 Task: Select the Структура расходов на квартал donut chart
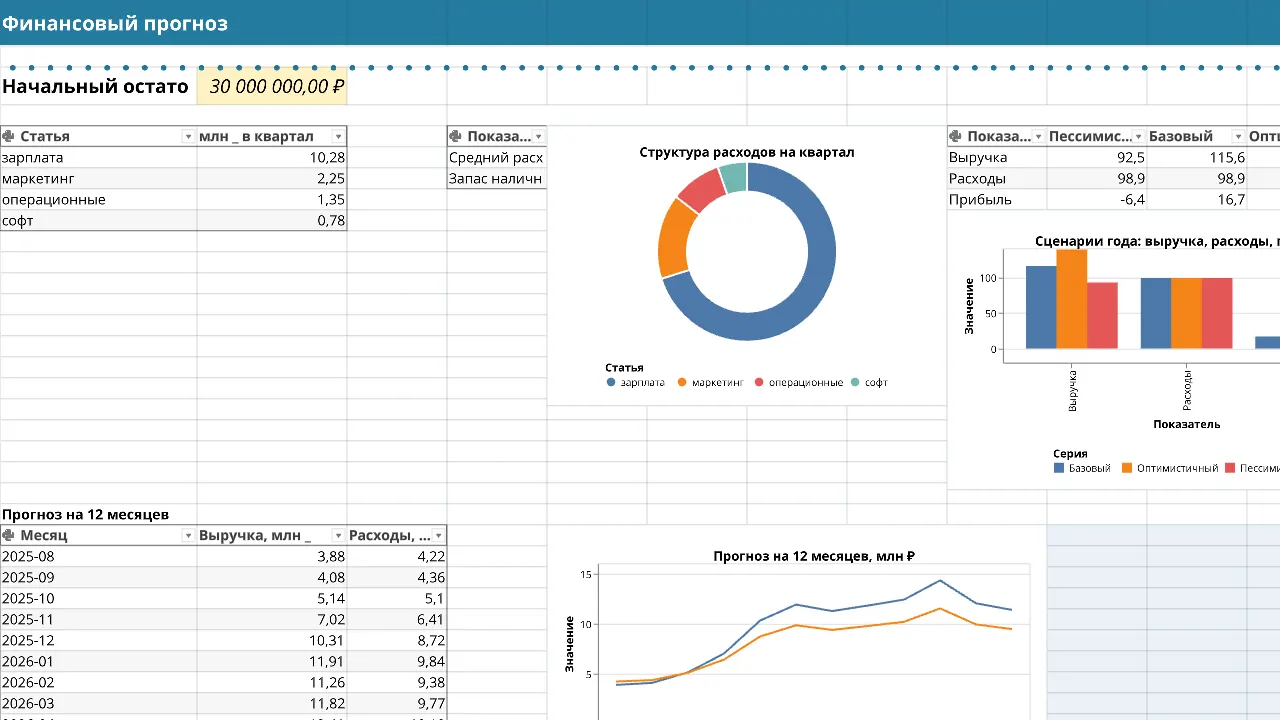tap(747, 265)
